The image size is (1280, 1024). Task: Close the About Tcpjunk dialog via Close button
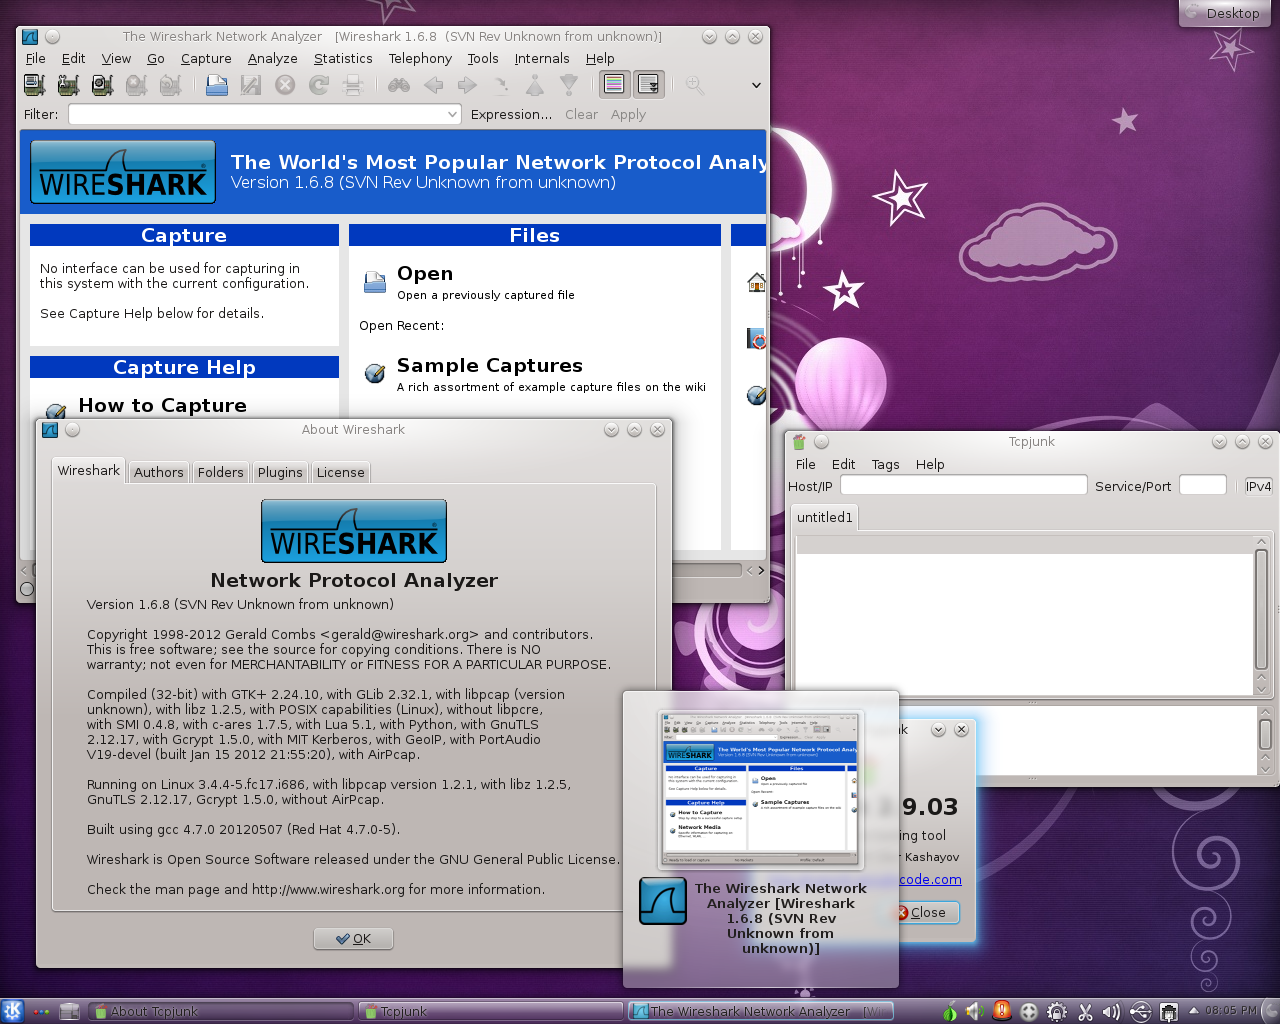[x=925, y=912]
